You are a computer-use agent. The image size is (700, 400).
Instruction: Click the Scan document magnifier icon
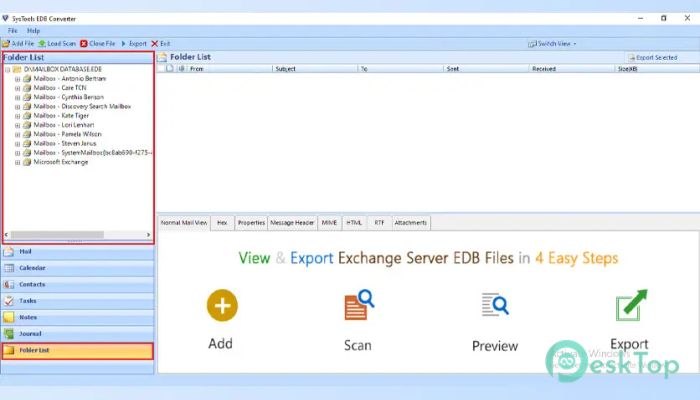click(x=359, y=305)
